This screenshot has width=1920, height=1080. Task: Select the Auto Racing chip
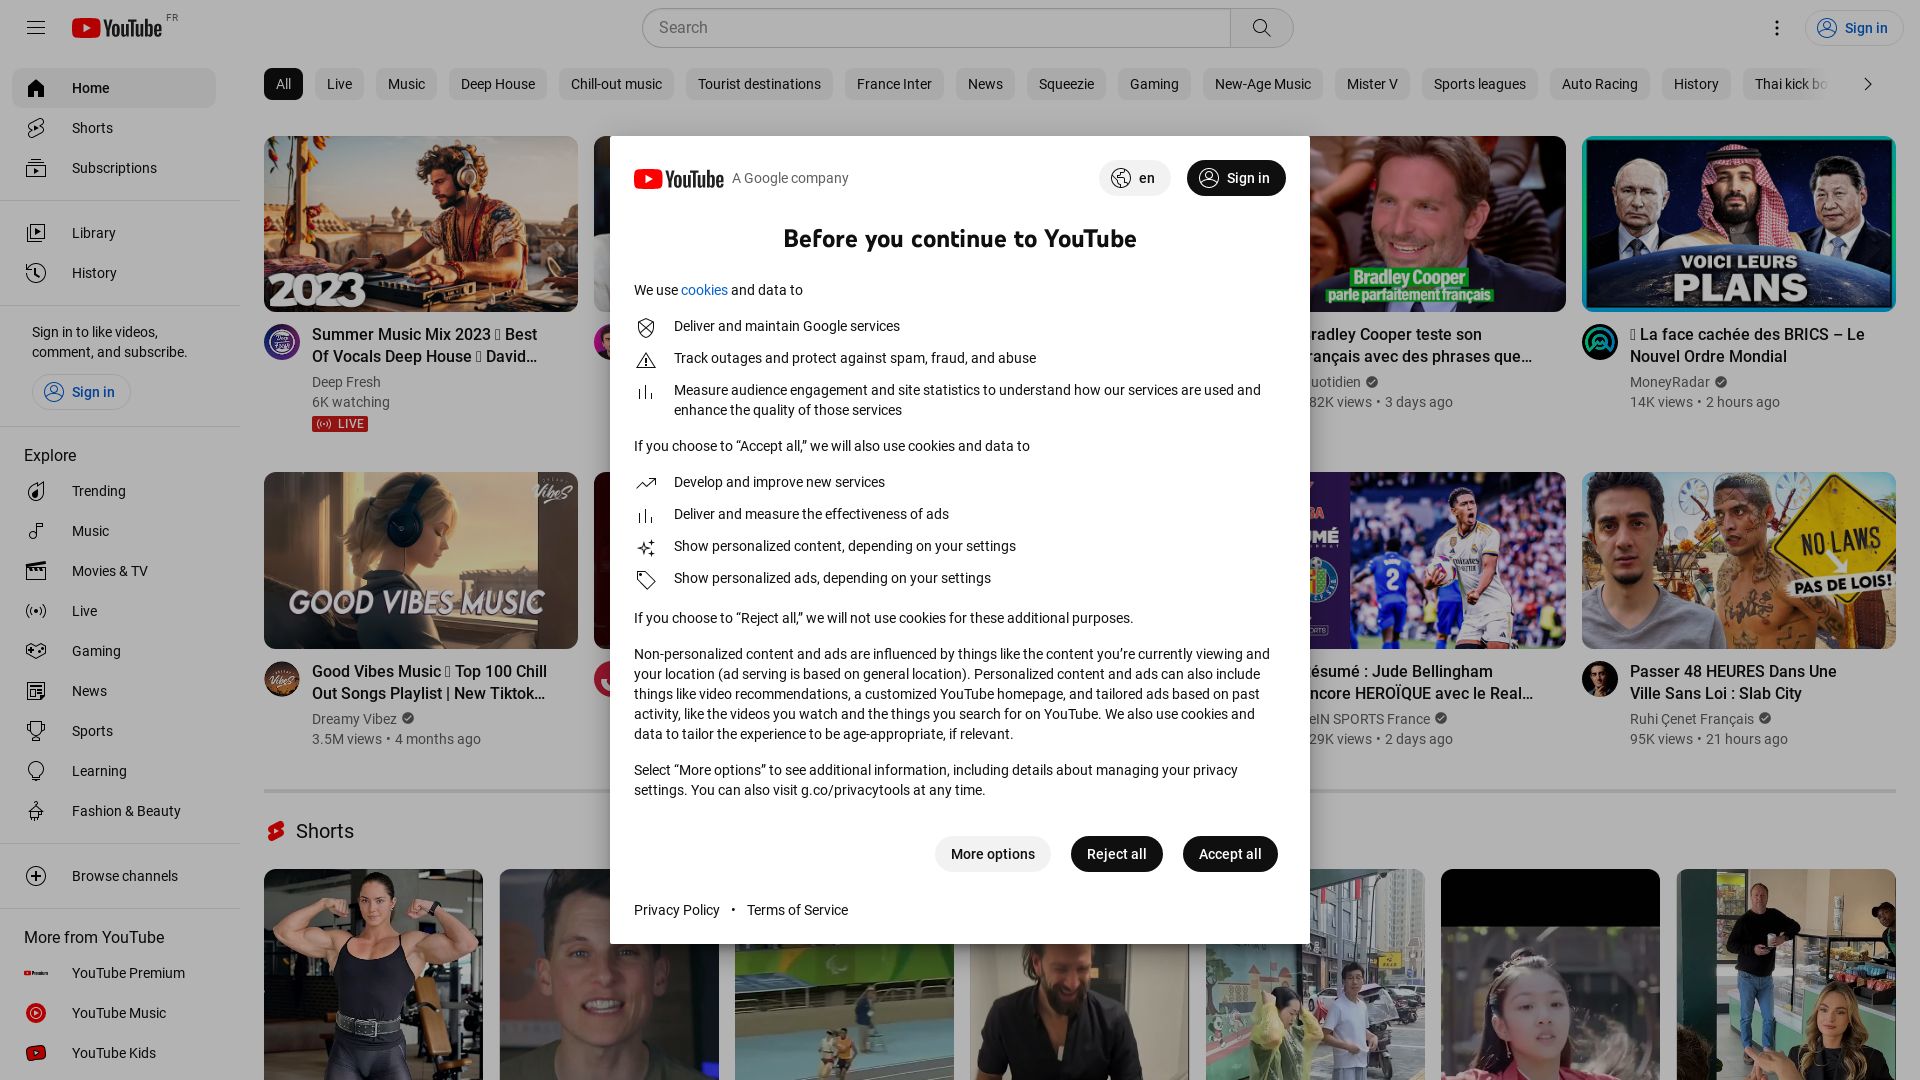1600,84
